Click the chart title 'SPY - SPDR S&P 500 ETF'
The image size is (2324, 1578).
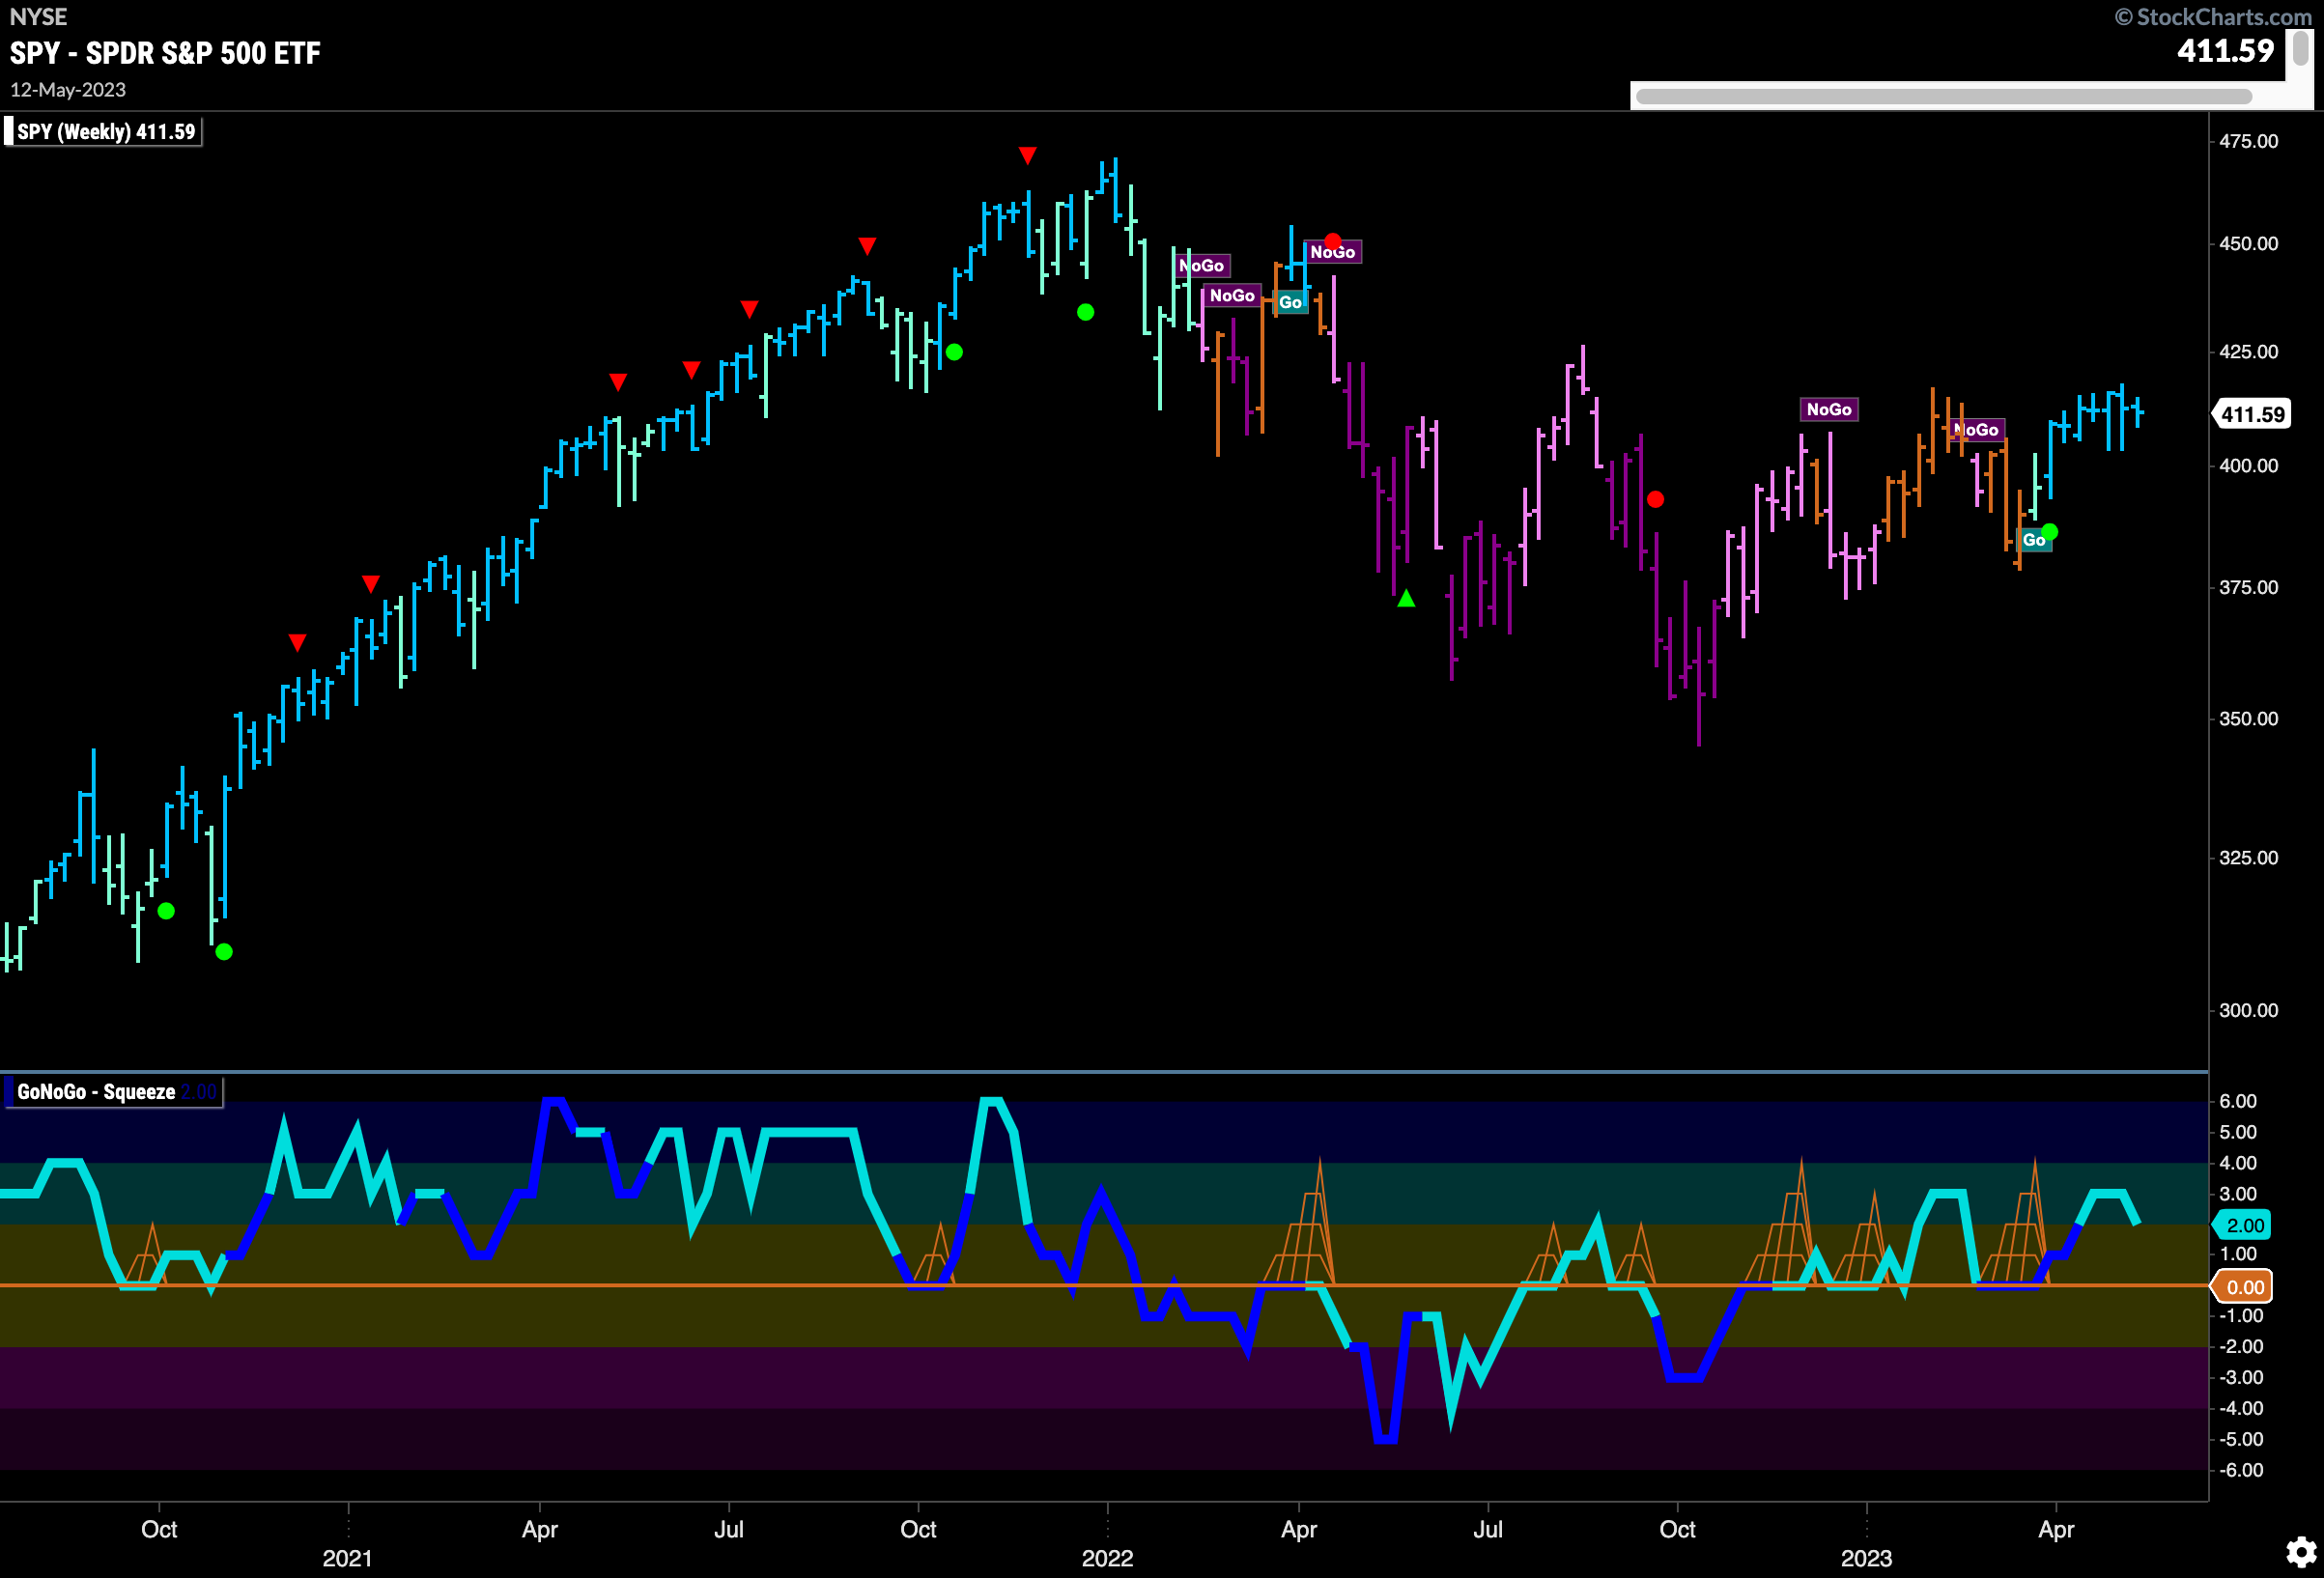165,53
